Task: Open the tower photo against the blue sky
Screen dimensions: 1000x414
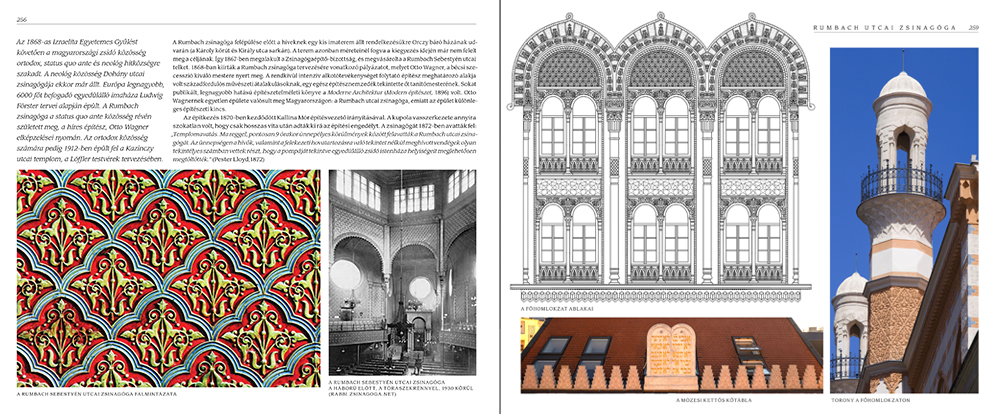Action: [904, 220]
